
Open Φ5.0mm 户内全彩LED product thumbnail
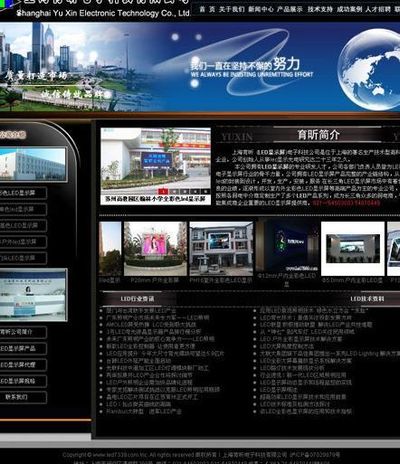tap(353, 249)
